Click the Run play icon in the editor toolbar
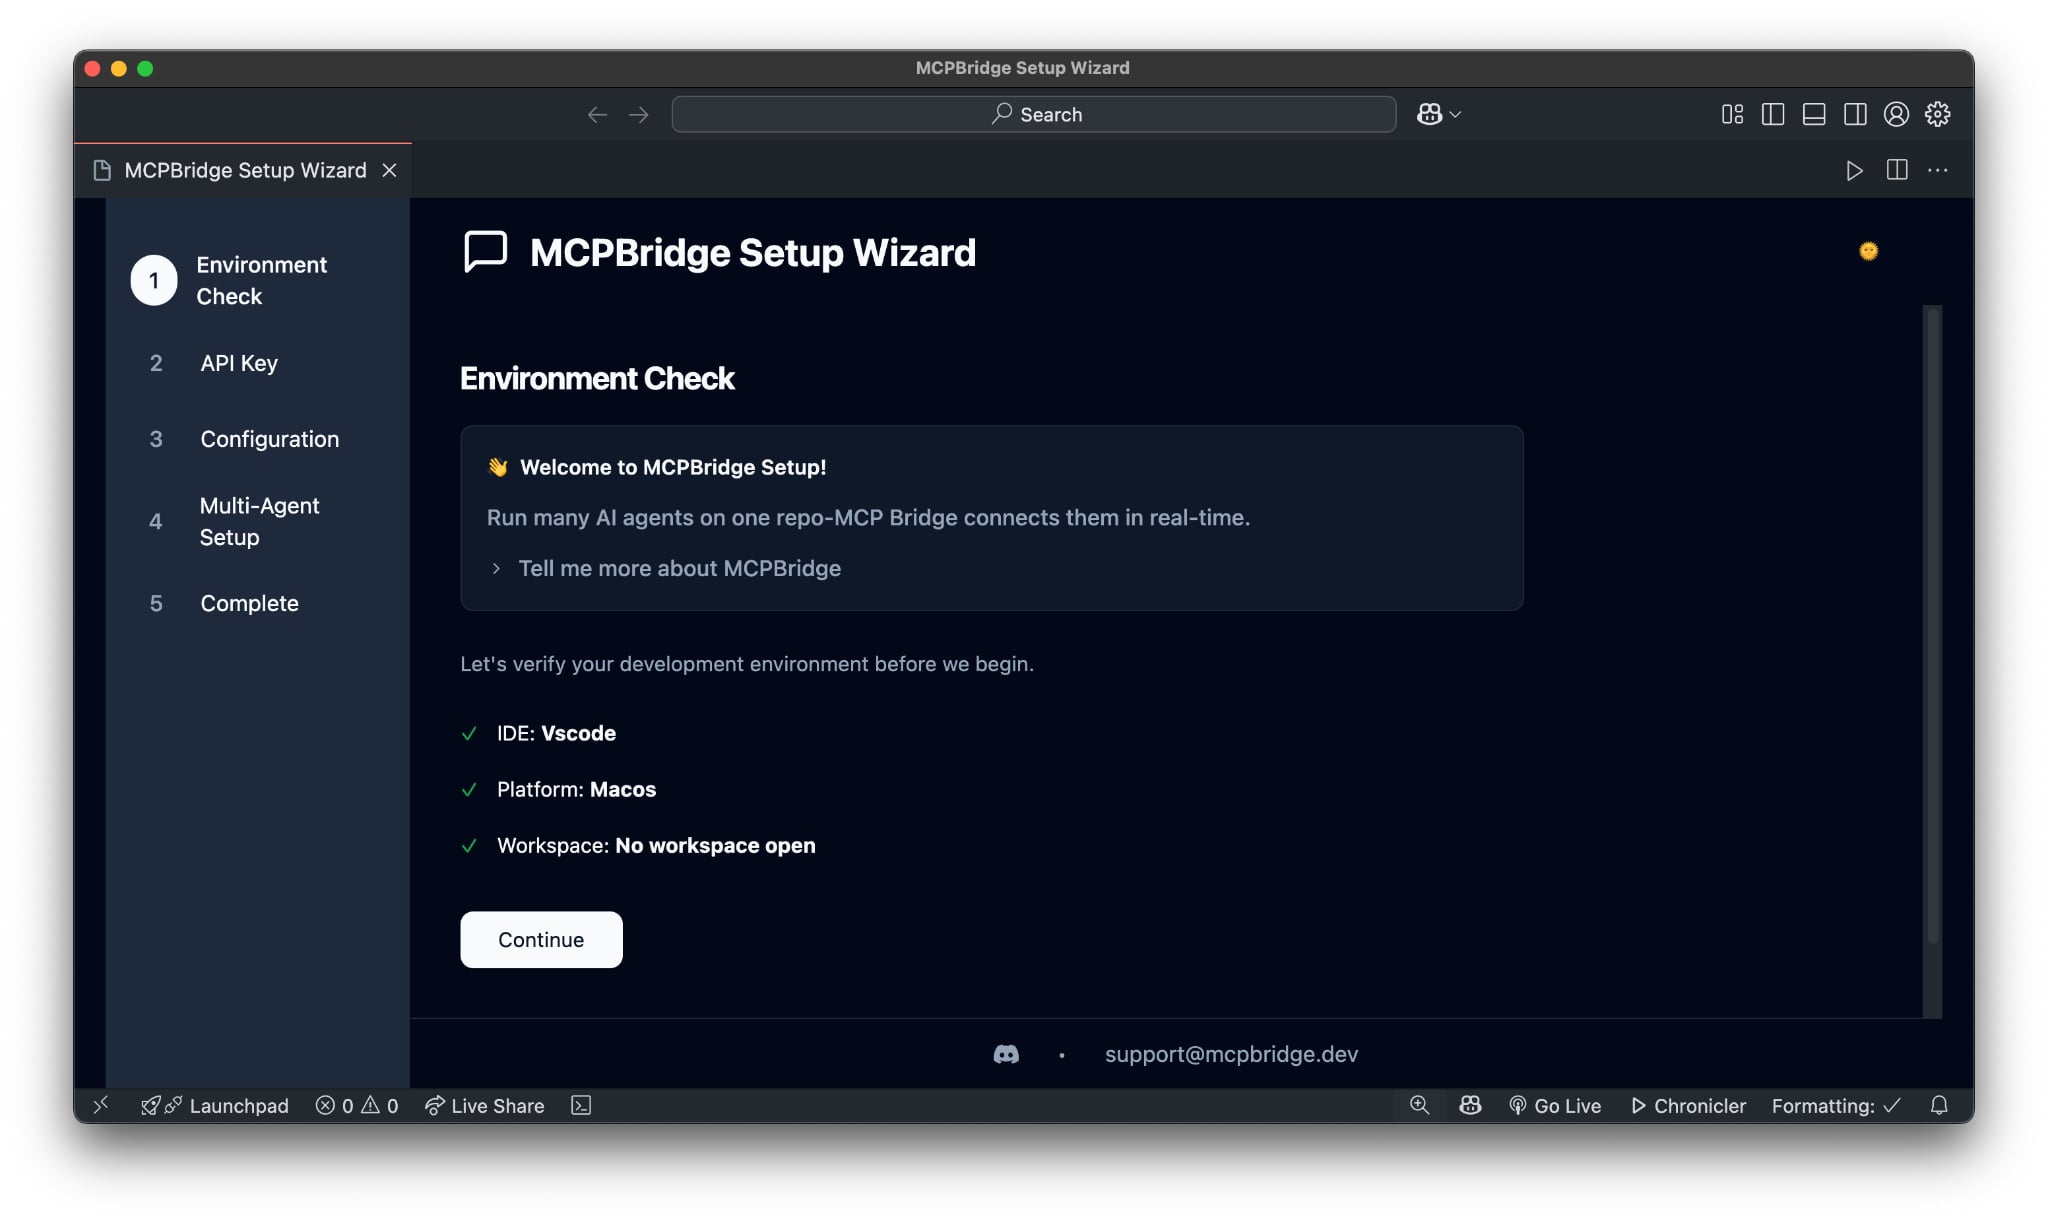This screenshot has height=1221, width=2048. pos(1854,170)
